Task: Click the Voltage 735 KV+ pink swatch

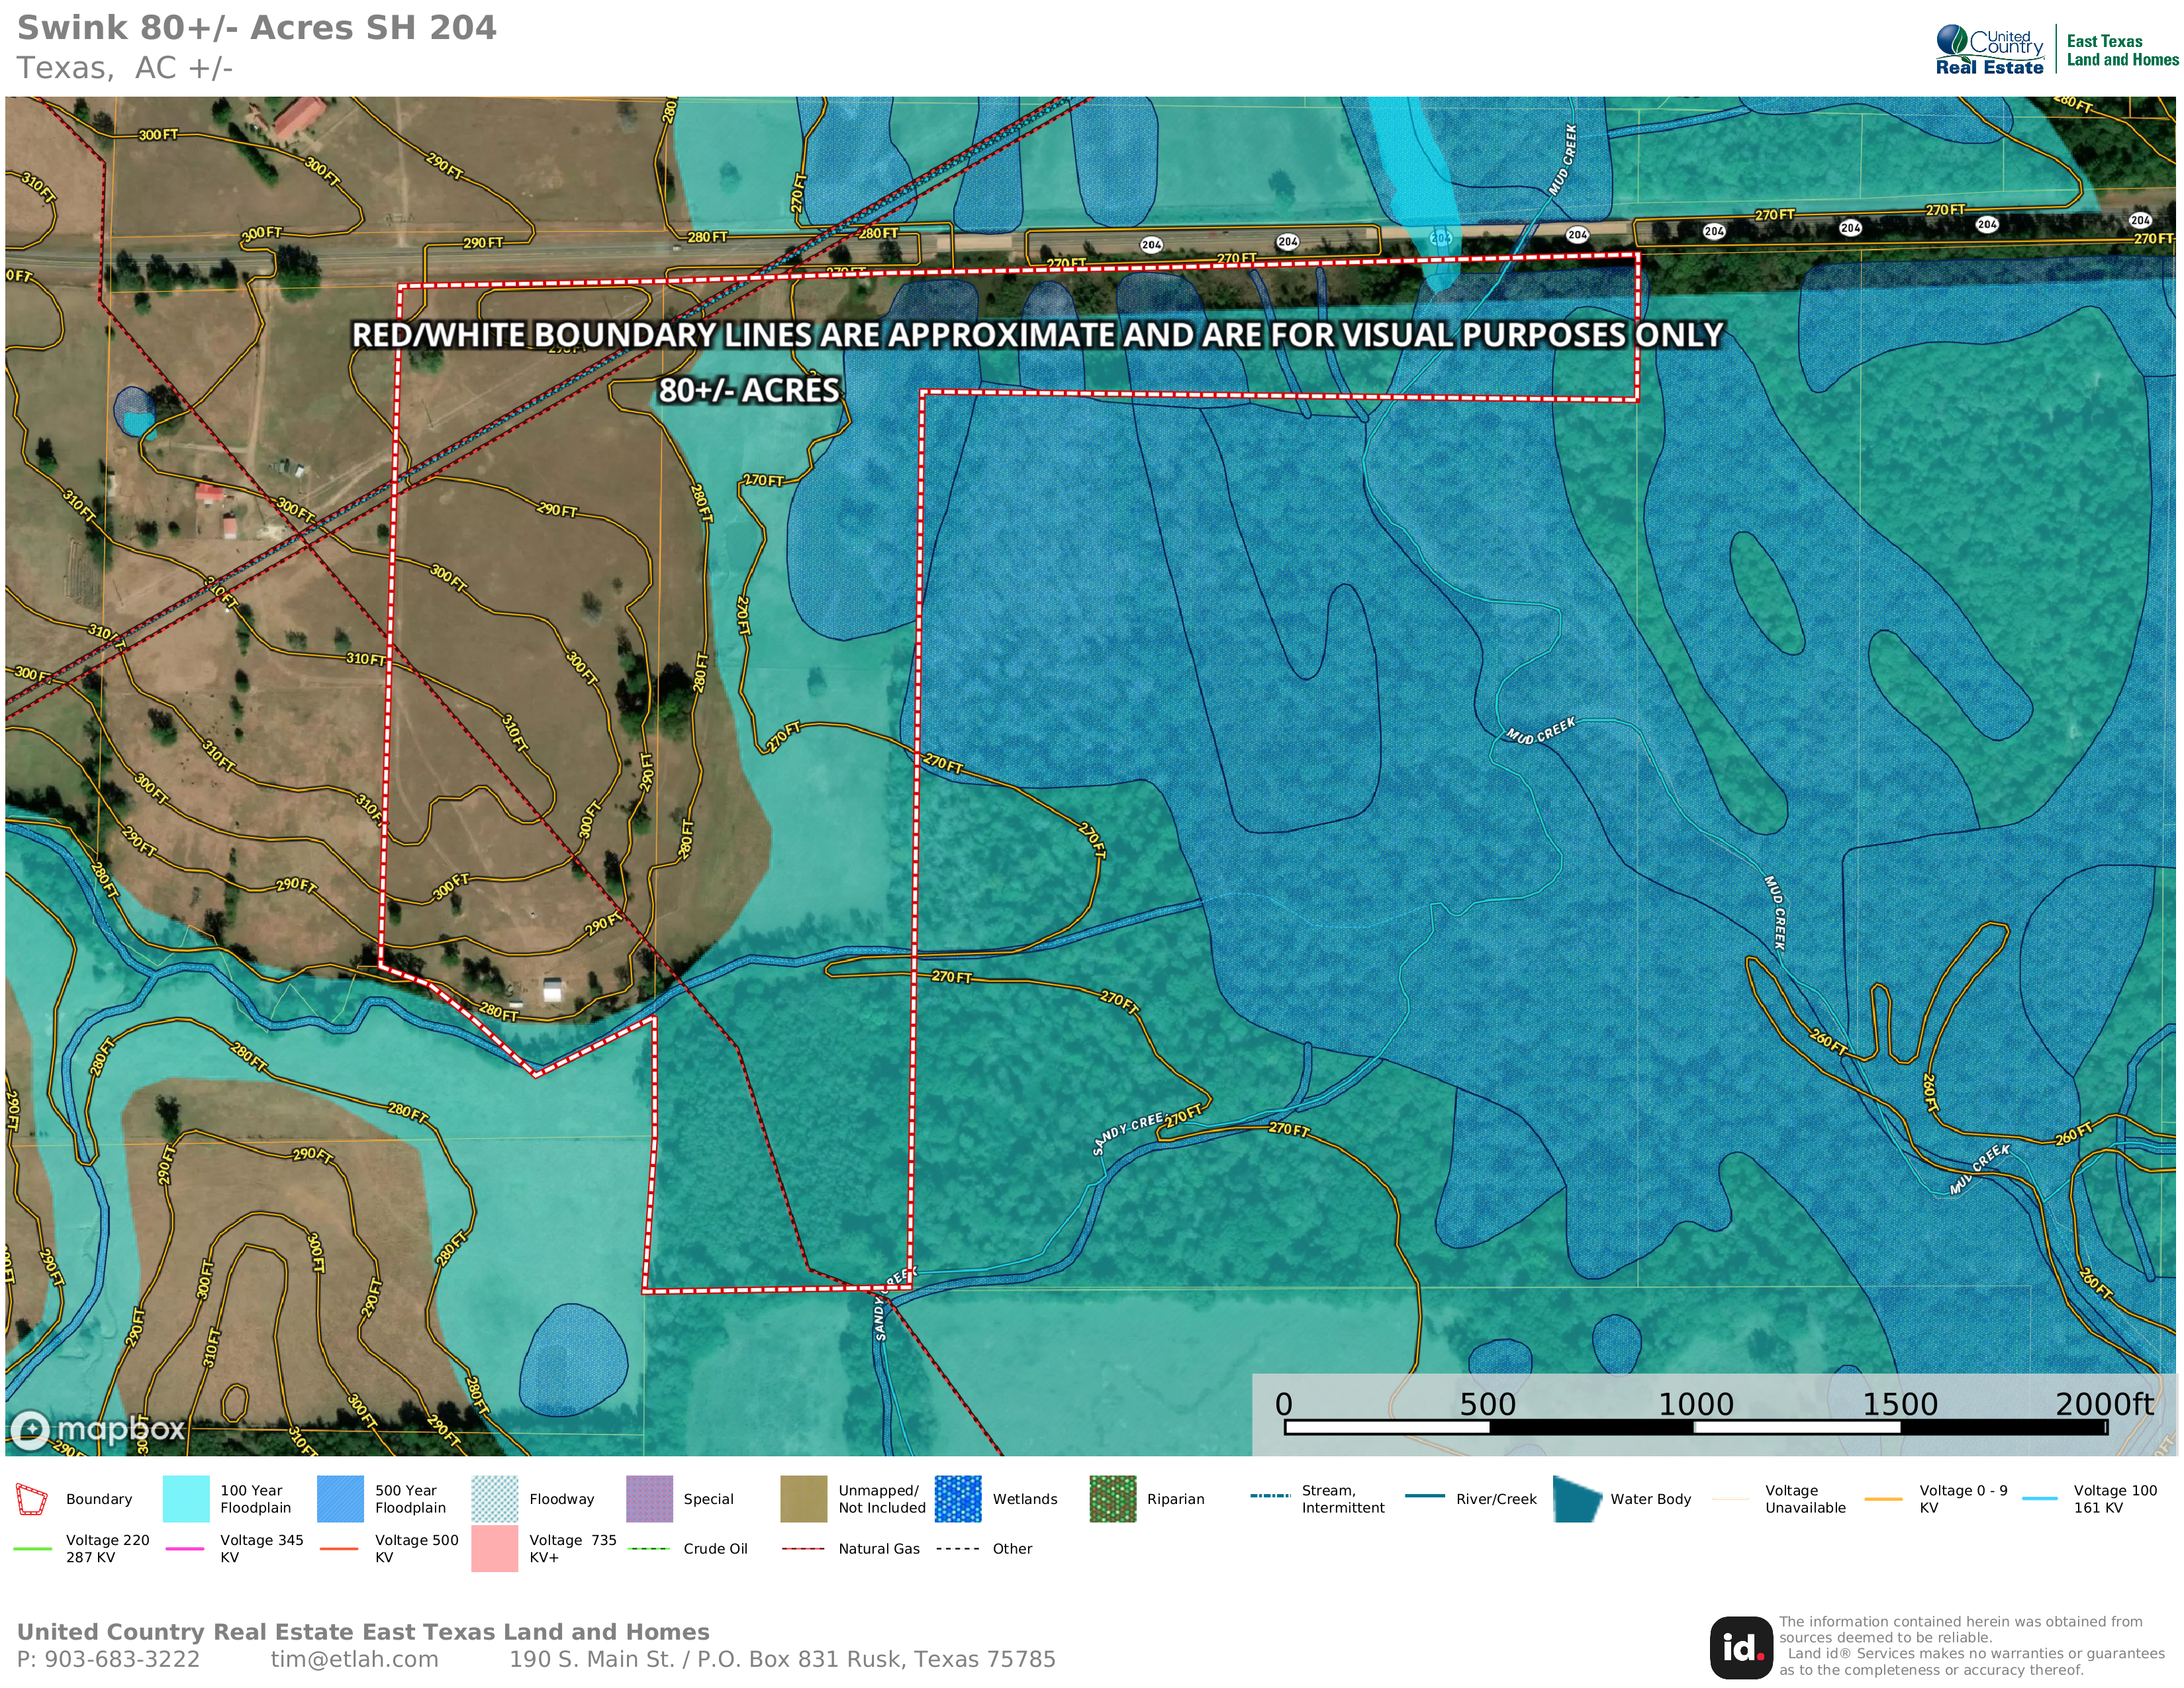Action: tap(494, 1548)
